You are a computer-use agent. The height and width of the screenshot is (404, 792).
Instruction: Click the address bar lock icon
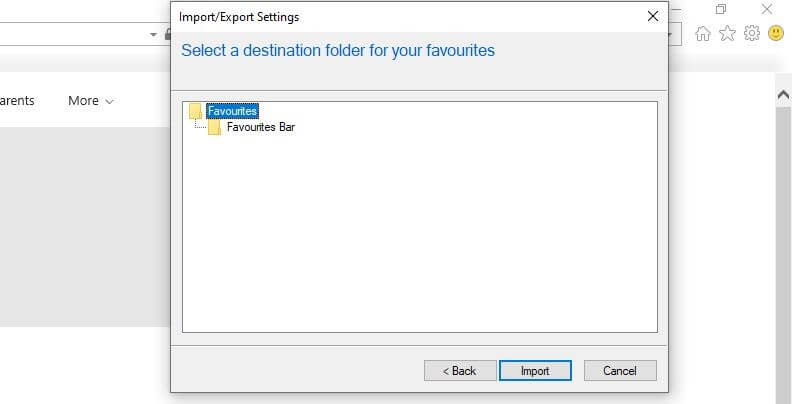click(x=168, y=34)
